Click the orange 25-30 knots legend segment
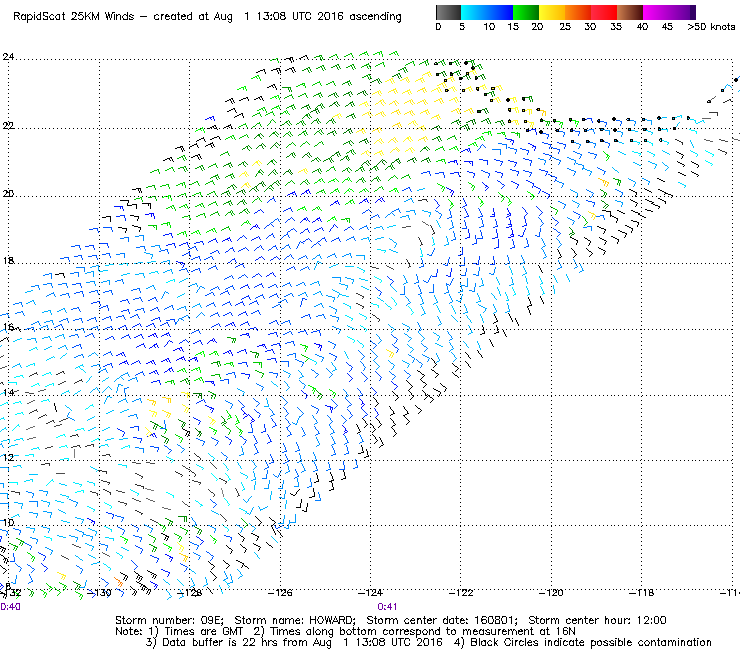Screen dimensions: 740x650 click(578, 12)
